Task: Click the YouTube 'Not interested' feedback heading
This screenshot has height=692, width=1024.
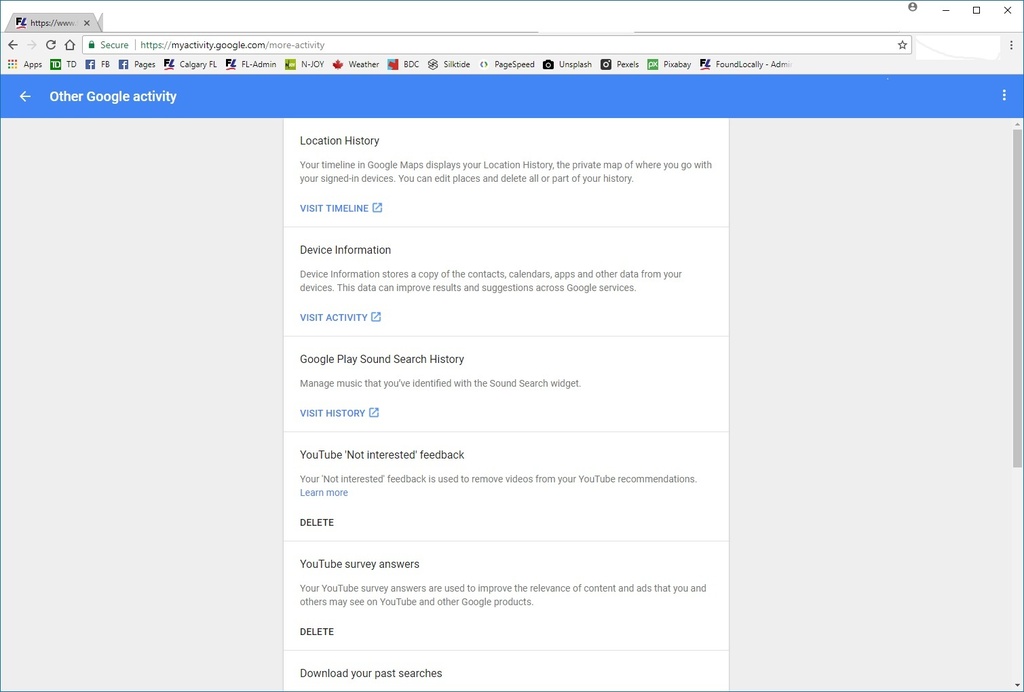Action: click(x=382, y=455)
